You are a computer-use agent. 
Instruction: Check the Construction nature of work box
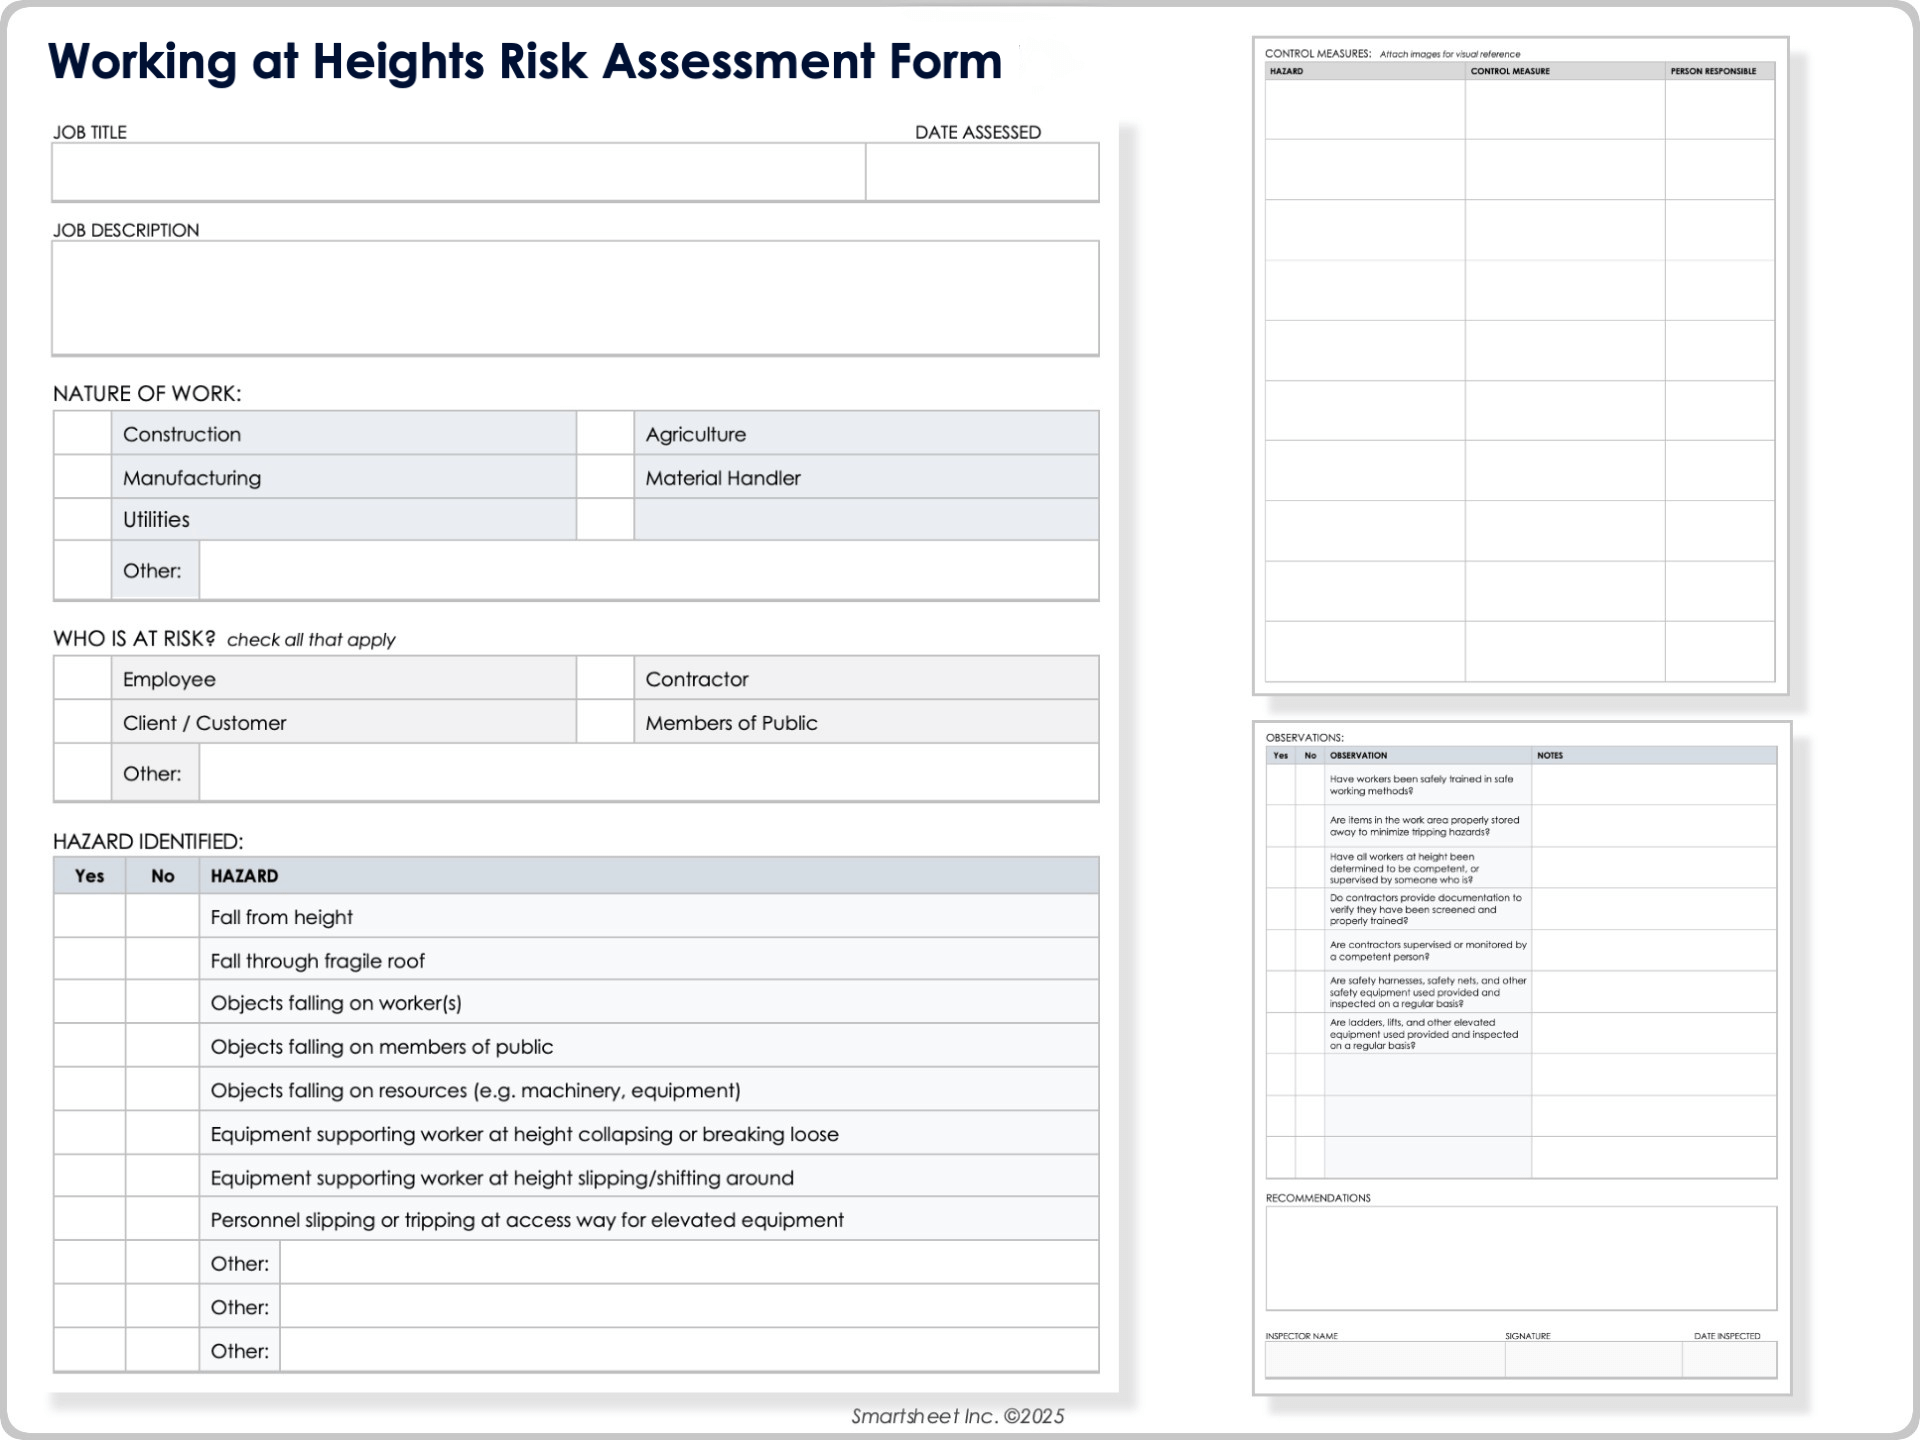pos(83,433)
